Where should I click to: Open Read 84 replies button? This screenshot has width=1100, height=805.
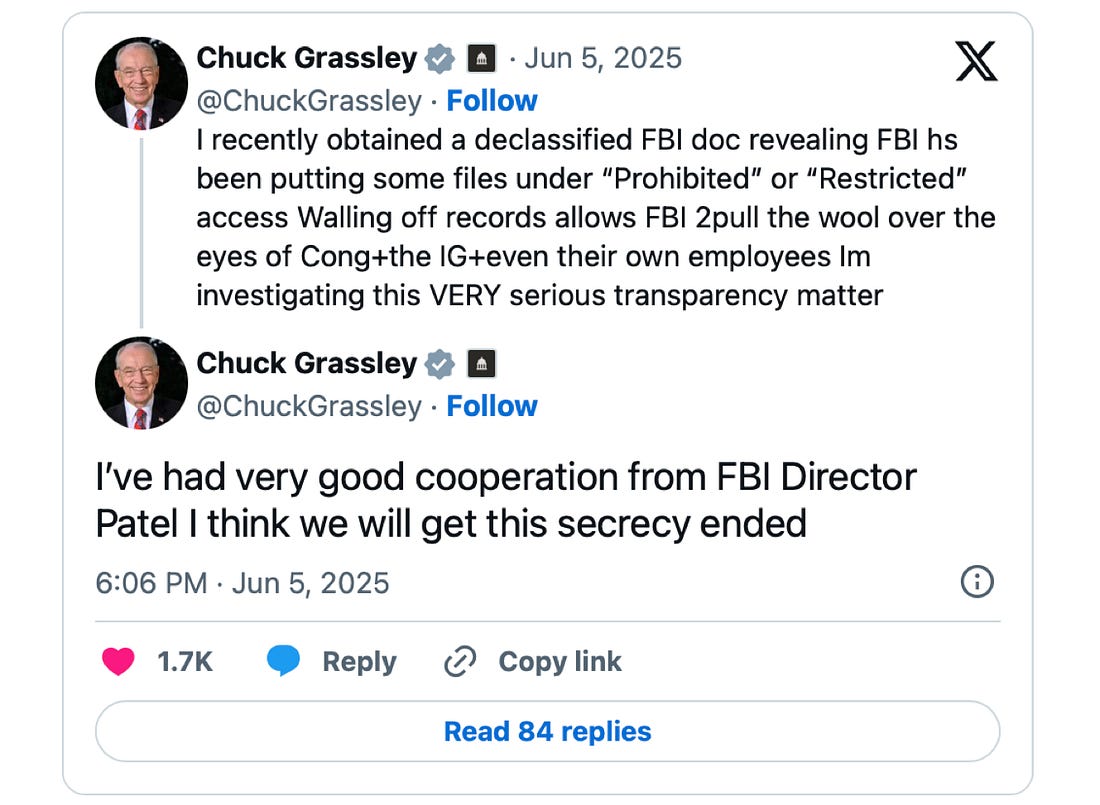pyautogui.click(x=547, y=731)
